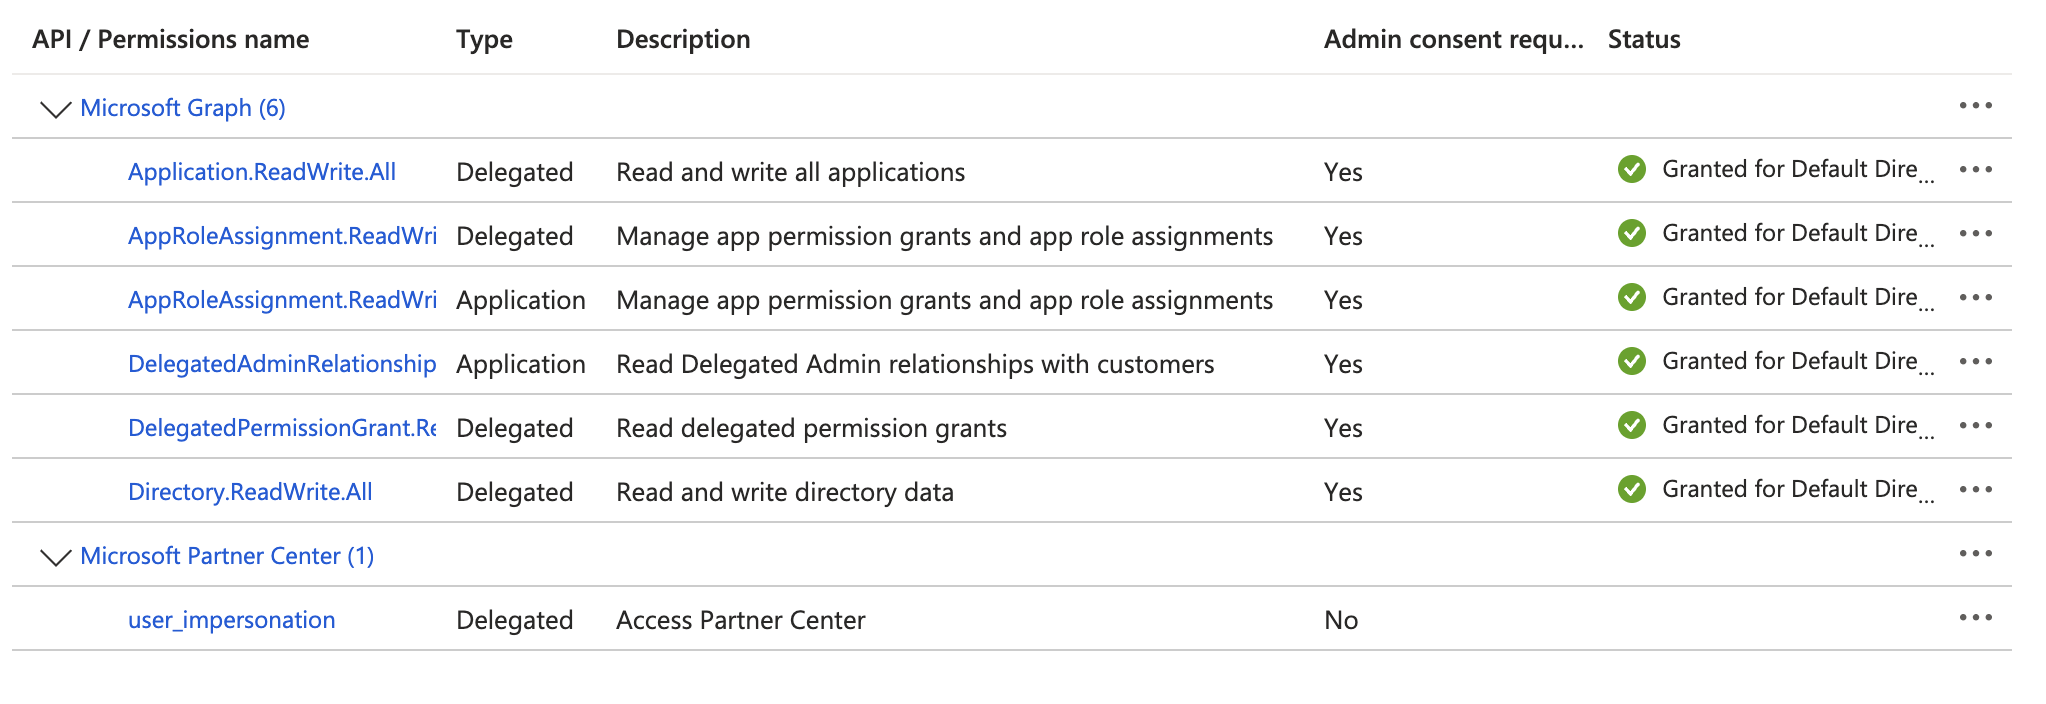Viewport: 2046px width, 704px height.
Task: Open more options for DelegatedPermissionGrant row
Action: pyautogui.click(x=1975, y=426)
